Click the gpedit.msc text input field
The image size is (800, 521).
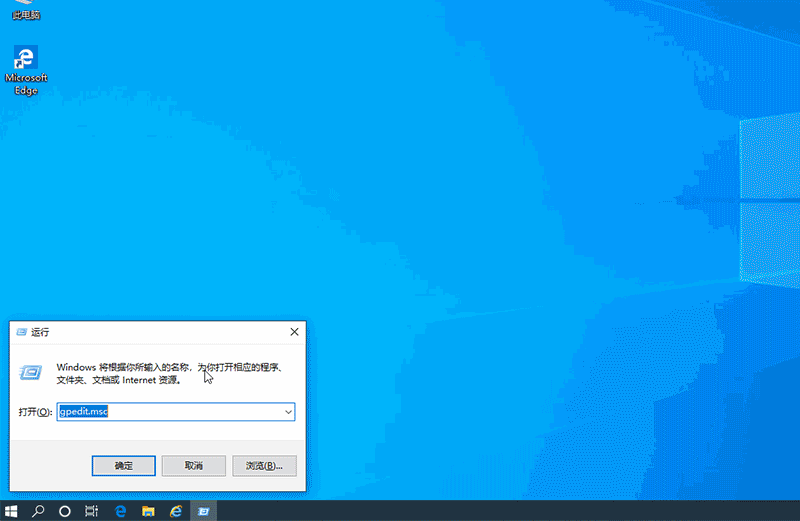point(170,412)
